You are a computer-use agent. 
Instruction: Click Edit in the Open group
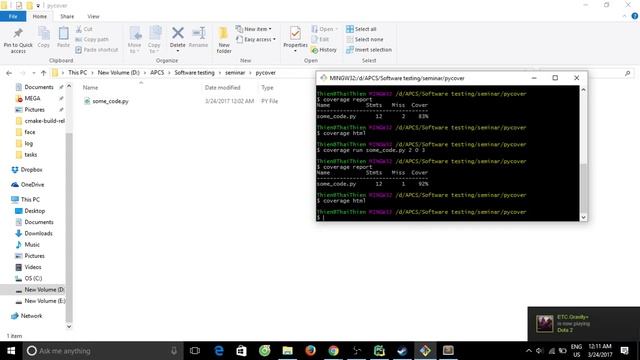[x=320, y=40]
